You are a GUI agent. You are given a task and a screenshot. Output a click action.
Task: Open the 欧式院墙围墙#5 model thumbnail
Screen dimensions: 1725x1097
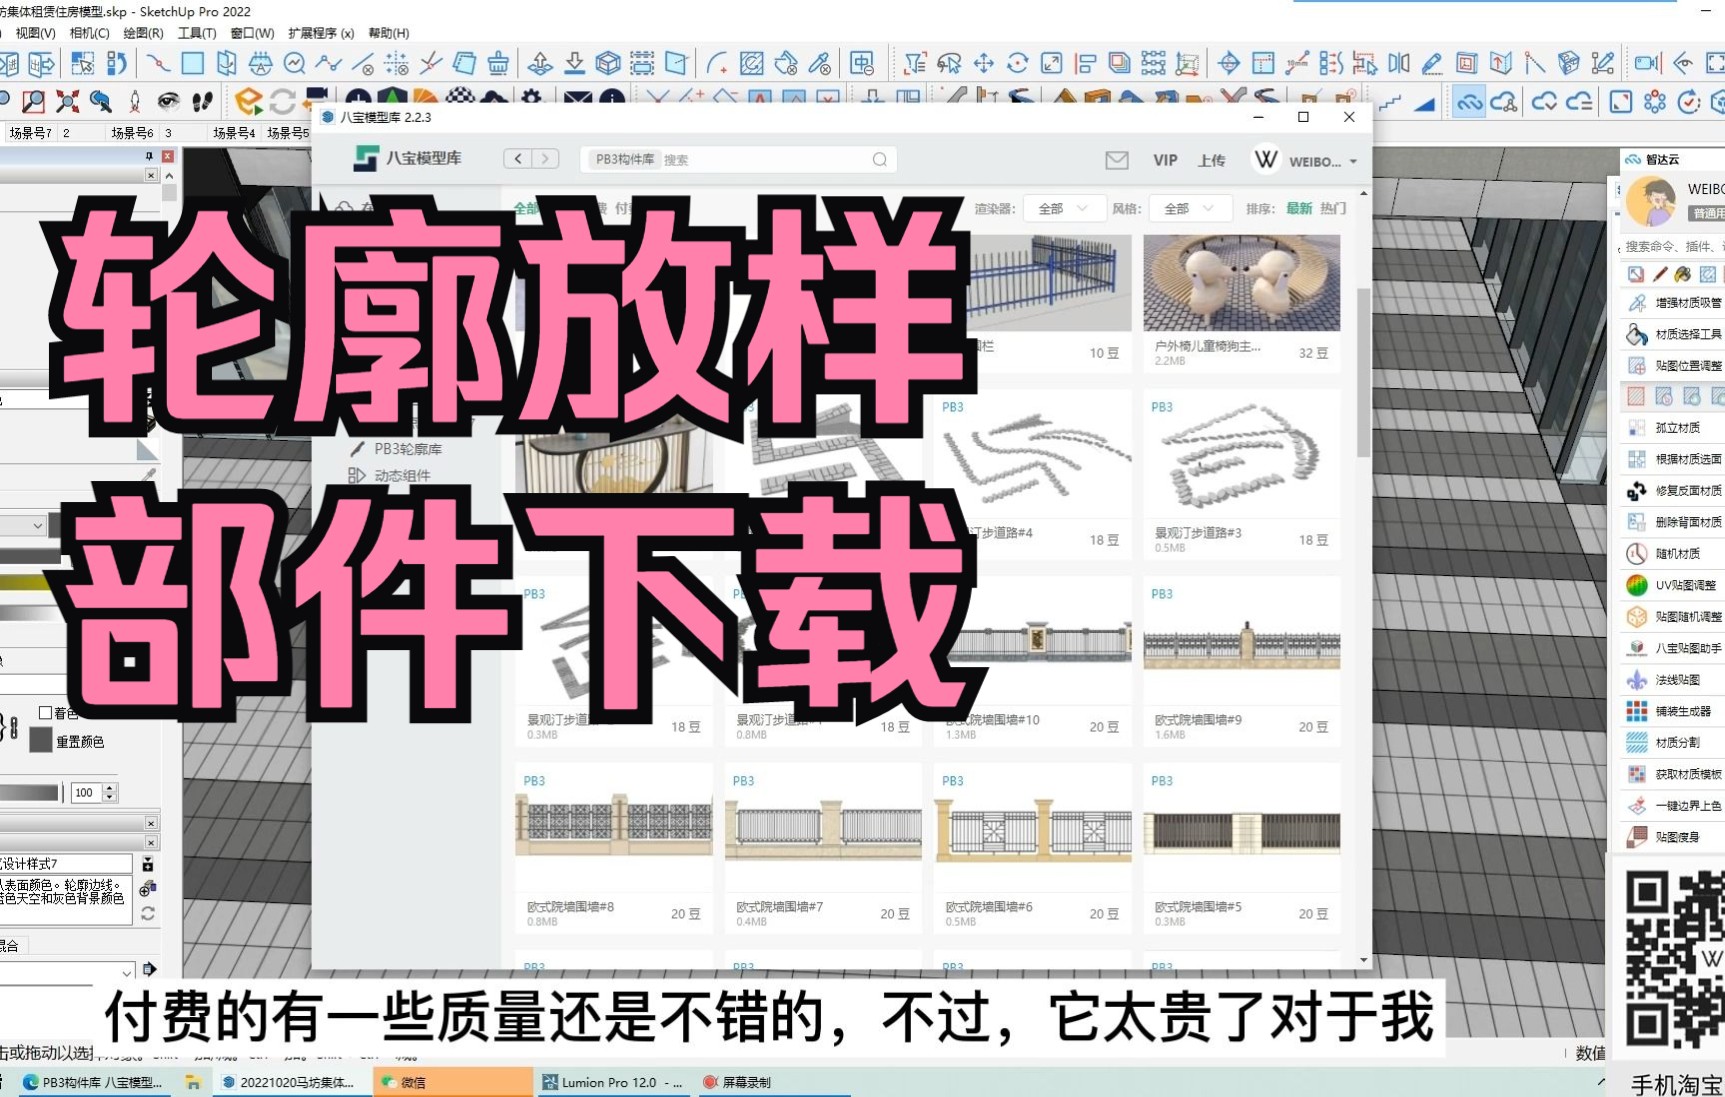pos(1242,827)
